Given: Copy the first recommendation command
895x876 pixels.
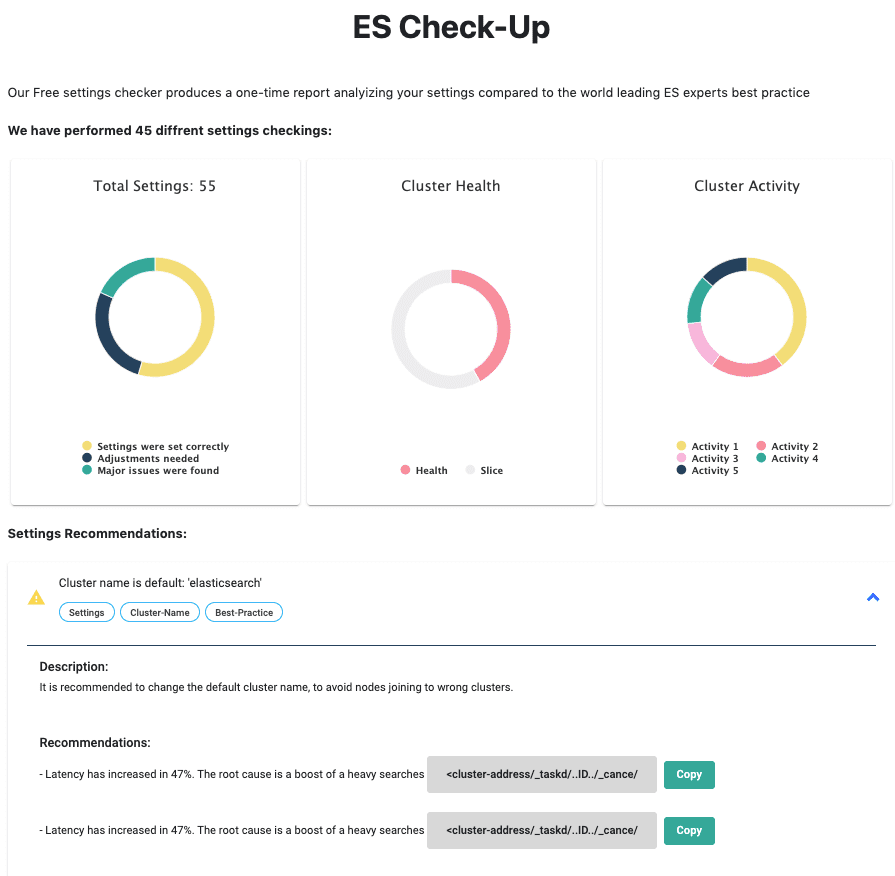Looking at the screenshot, I should (689, 774).
